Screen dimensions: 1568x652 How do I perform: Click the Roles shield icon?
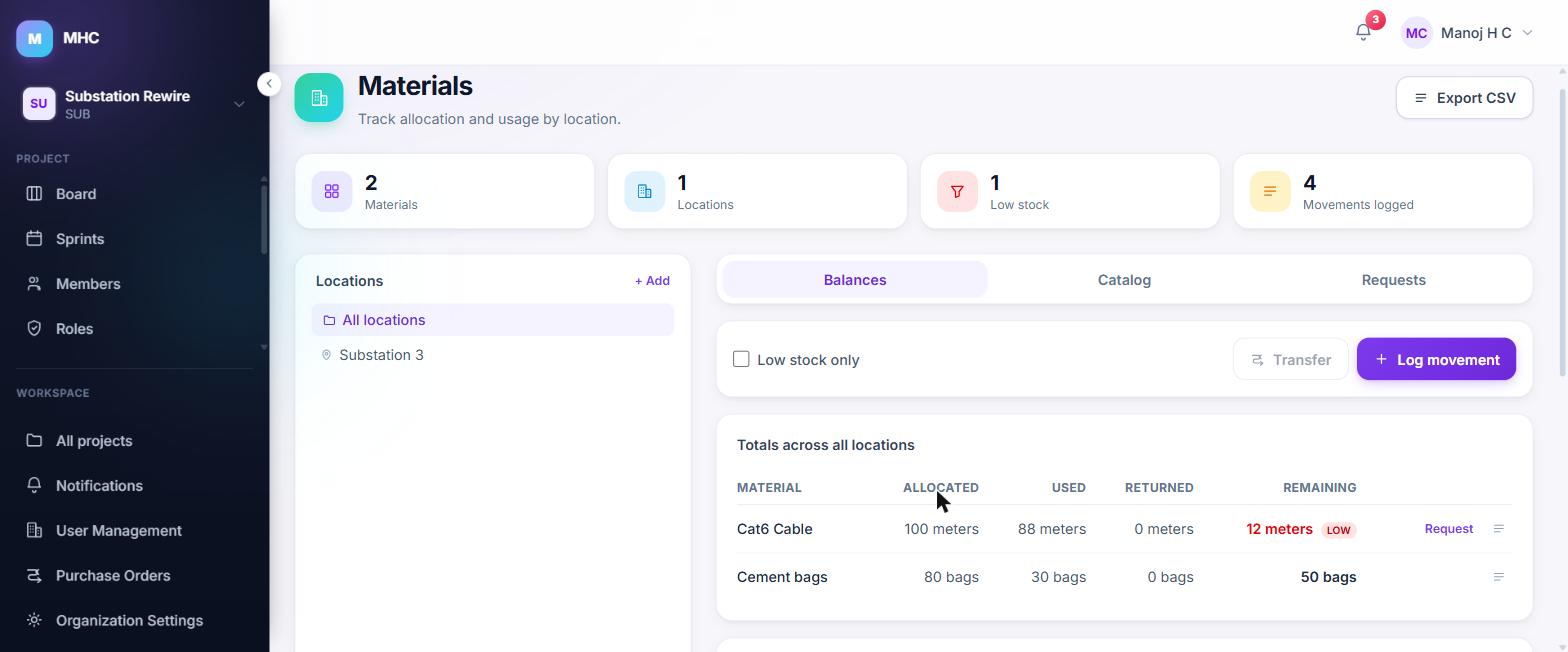point(34,329)
